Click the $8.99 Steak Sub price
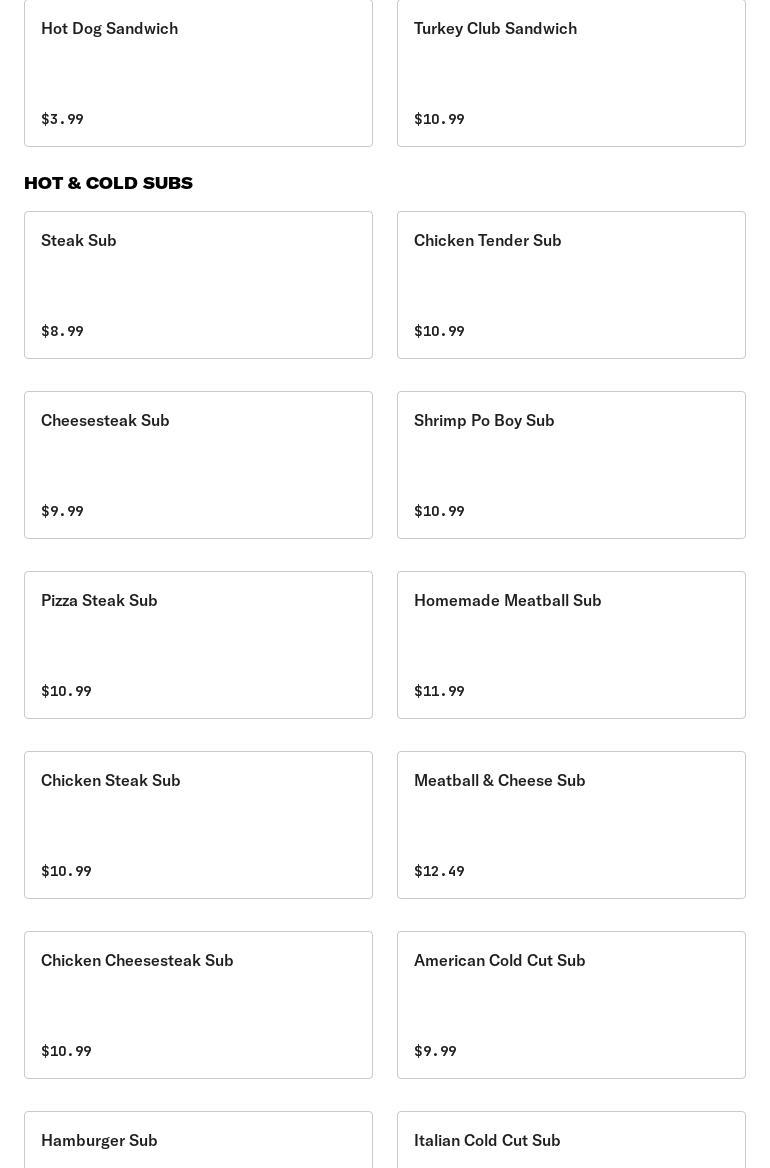 pyautogui.click(x=62, y=331)
